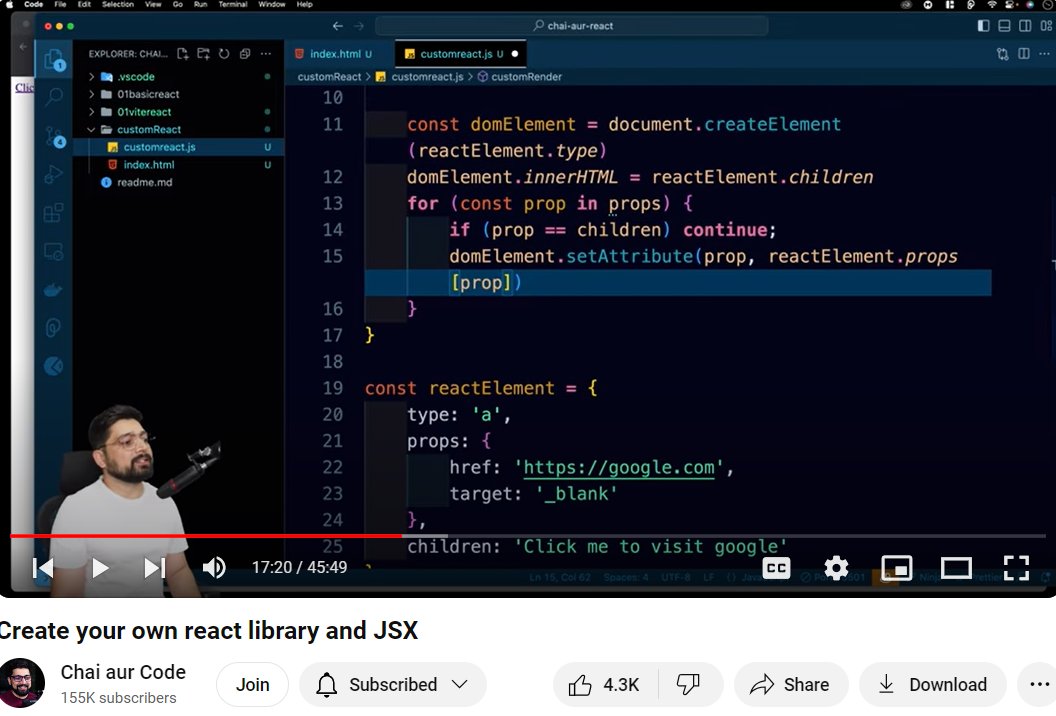1056x716 pixels.
Task: Open YouTube playback settings via the gear icon
Action: (x=836, y=568)
